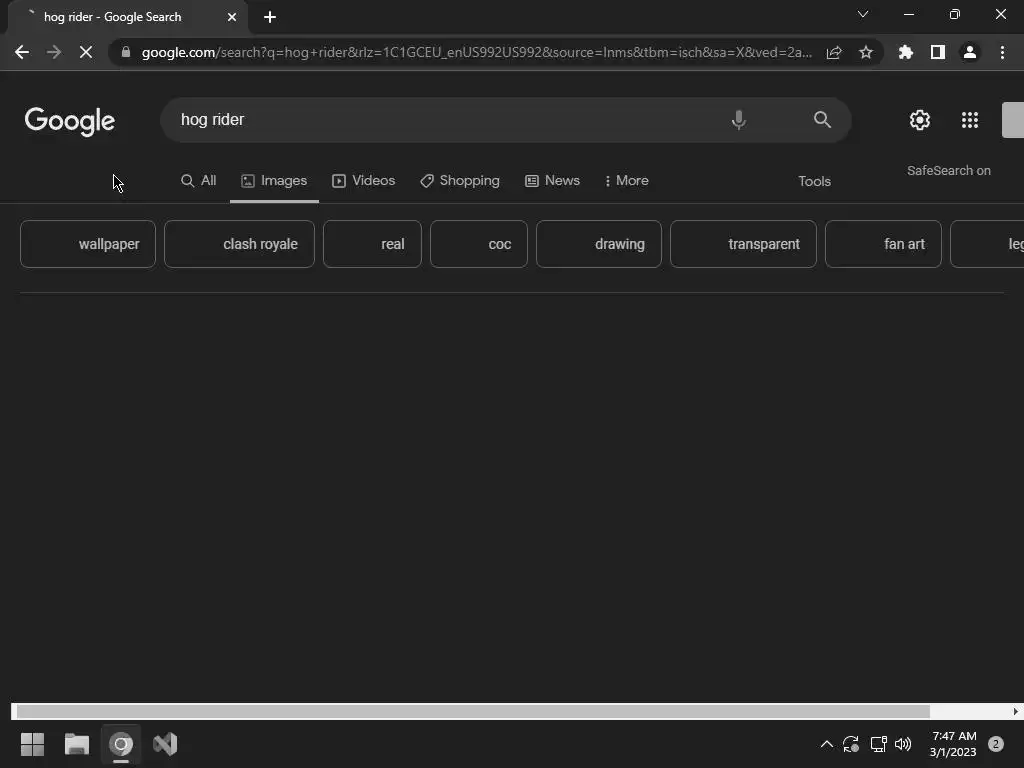The height and width of the screenshot is (768, 1024).
Task: Bookmark this tab with the star icon
Action: [x=866, y=52]
